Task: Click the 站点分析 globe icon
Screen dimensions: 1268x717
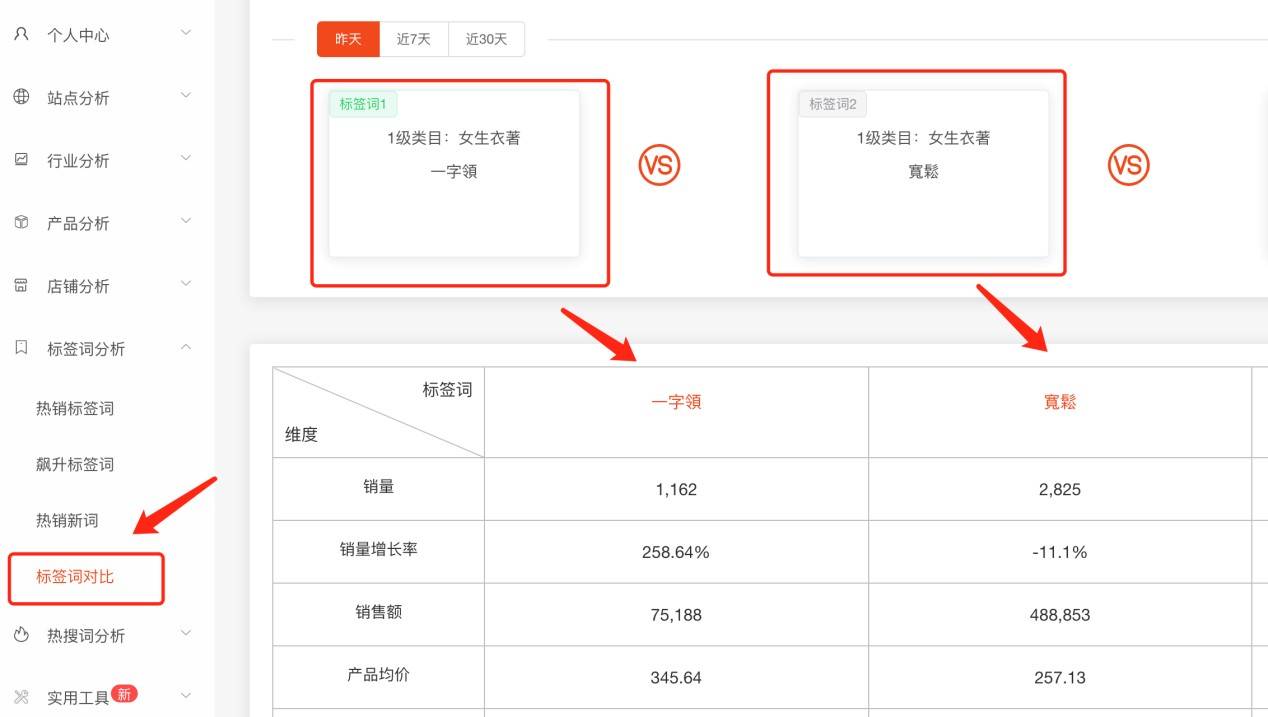Action: tap(21, 97)
